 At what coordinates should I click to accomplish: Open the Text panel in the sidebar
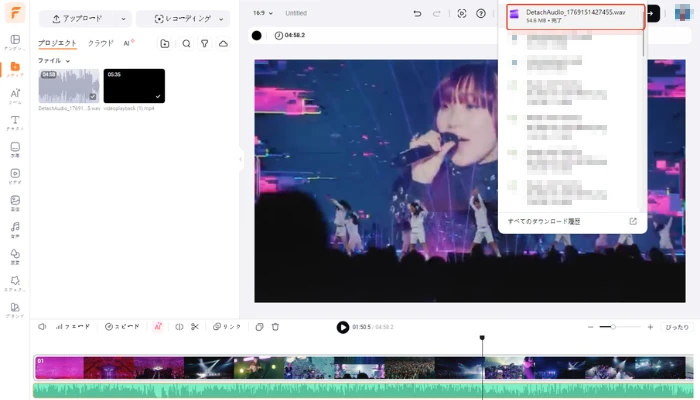point(15,123)
